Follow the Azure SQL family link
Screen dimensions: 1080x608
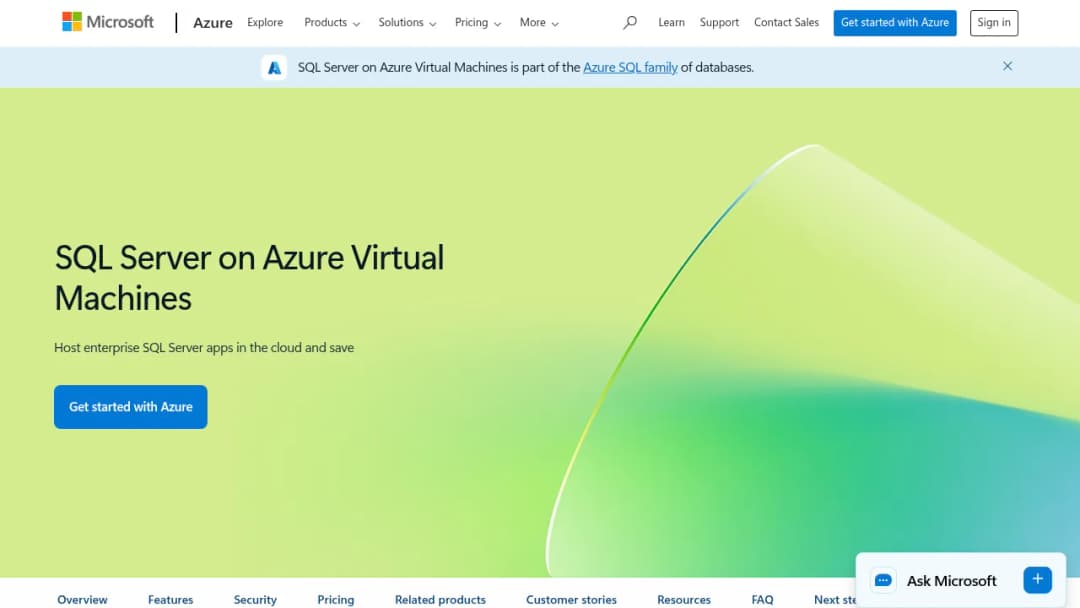[x=630, y=67]
